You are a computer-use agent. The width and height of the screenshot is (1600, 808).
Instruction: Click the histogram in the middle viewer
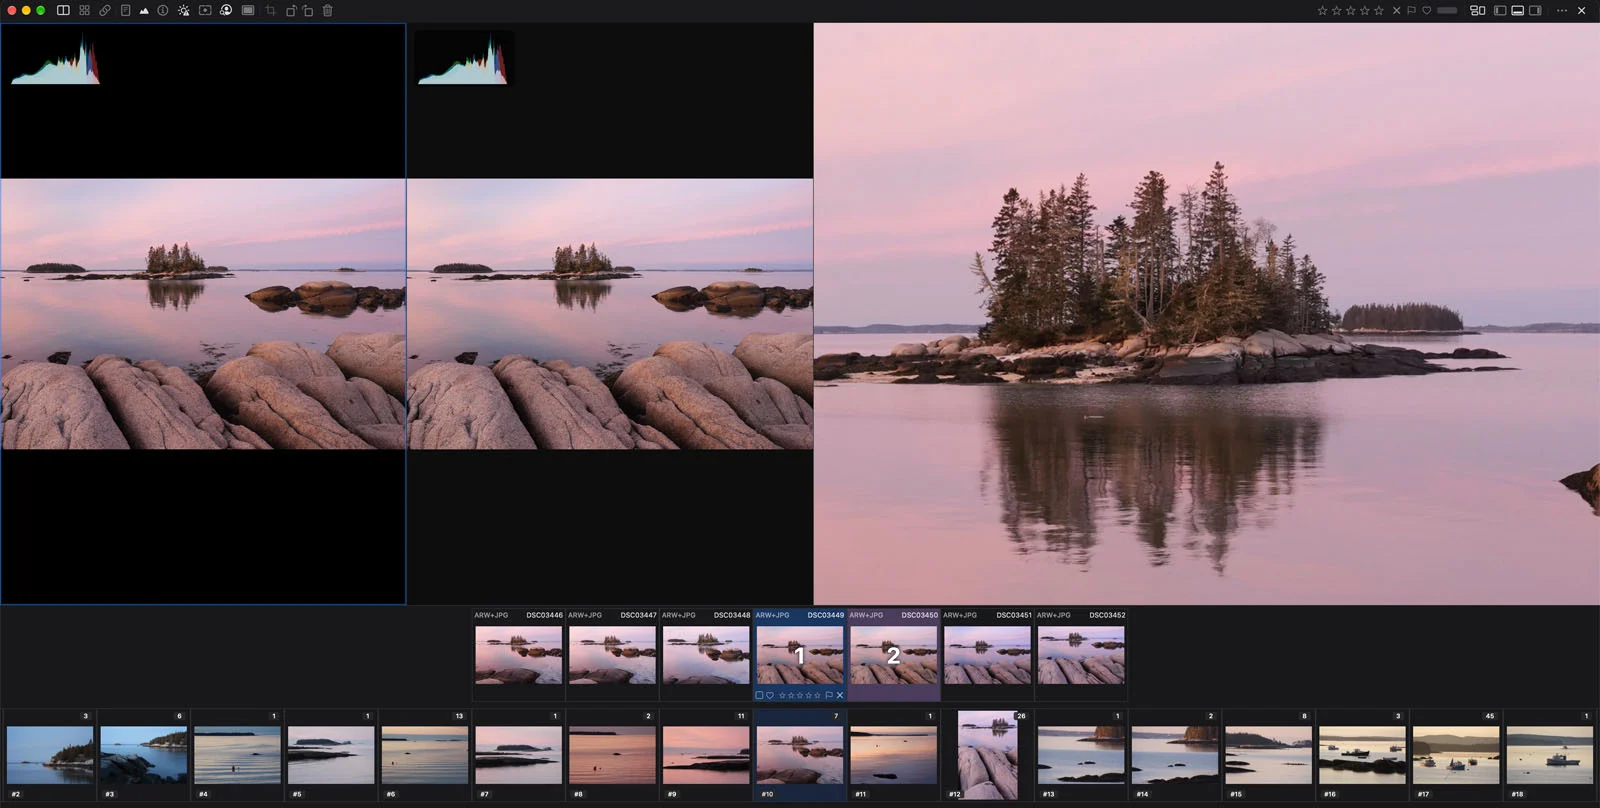463,58
